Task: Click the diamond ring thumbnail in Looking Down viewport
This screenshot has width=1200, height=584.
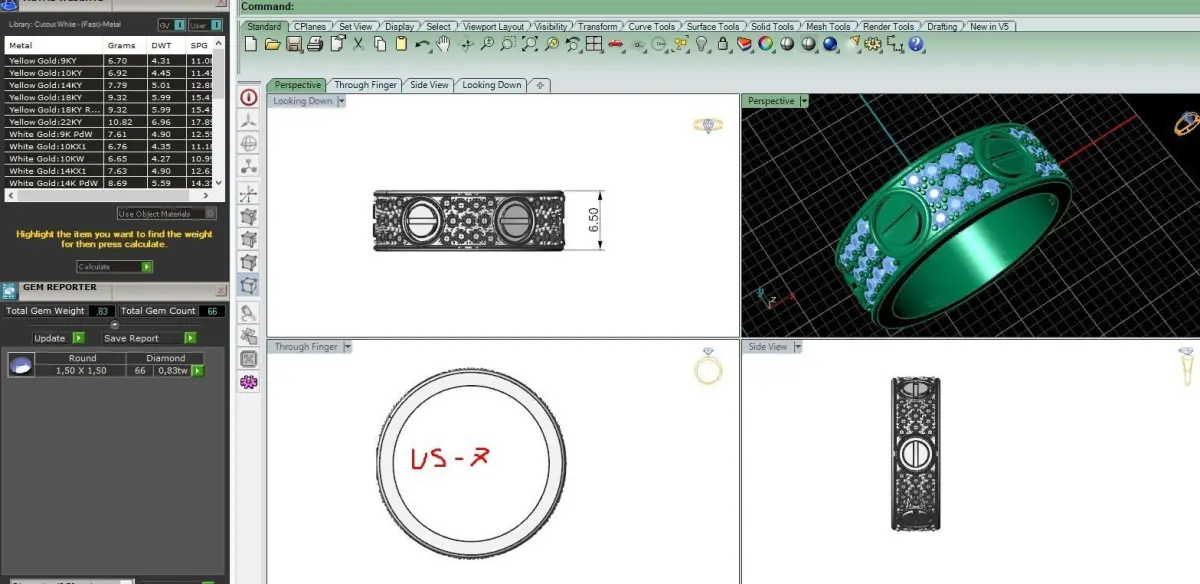Action: pyautogui.click(x=708, y=126)
